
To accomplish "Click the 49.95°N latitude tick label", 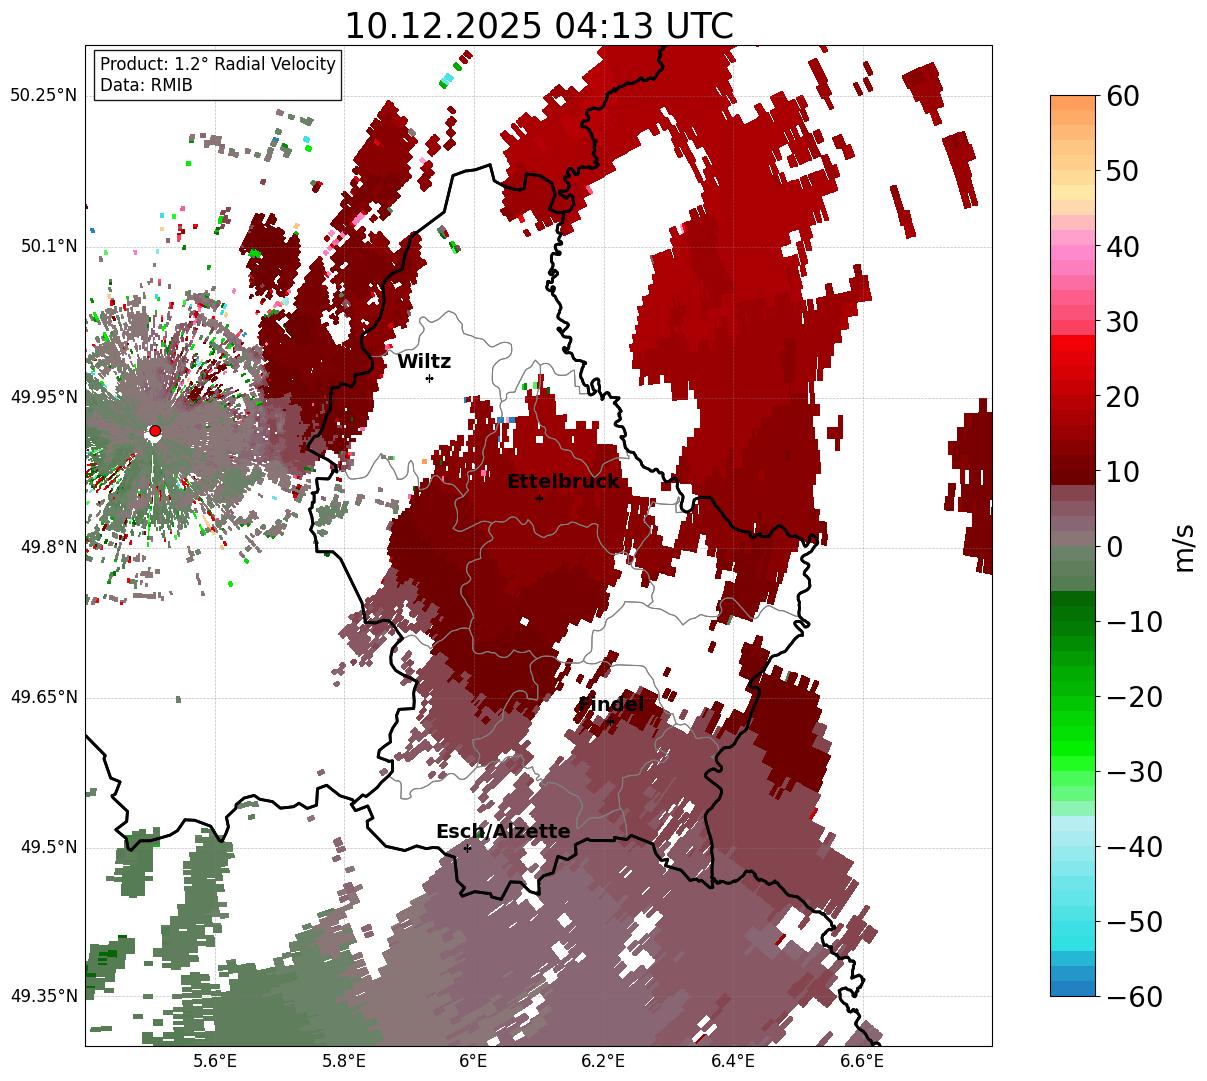I will [43, 397].
